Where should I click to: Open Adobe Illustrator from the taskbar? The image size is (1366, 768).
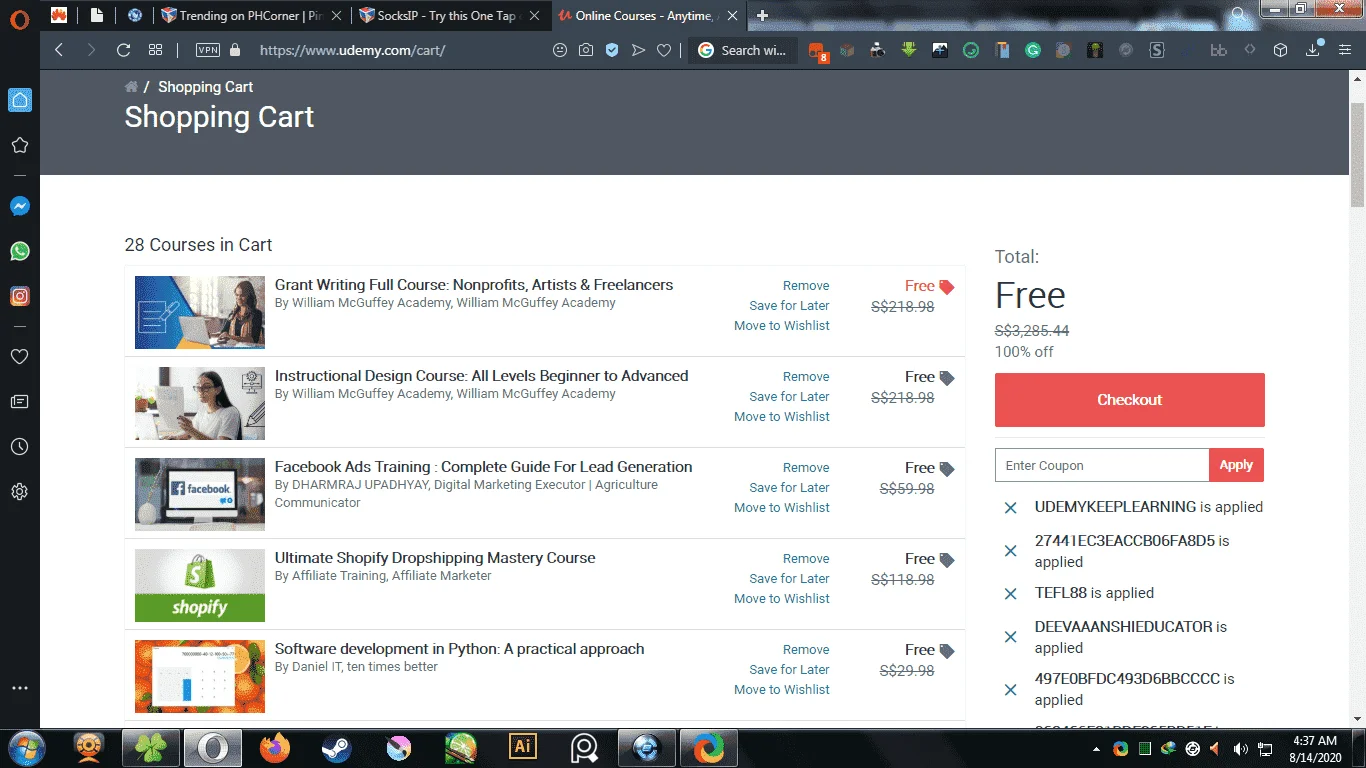click(521, 748)
